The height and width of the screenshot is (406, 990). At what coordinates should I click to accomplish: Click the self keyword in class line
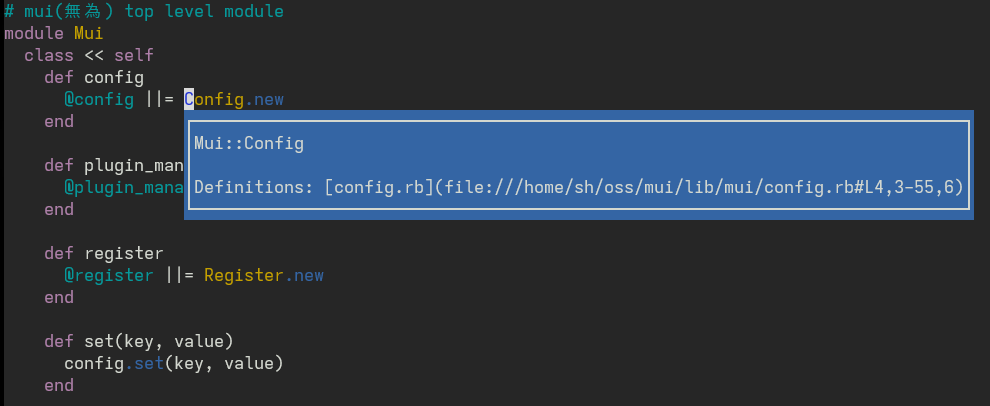134,55
